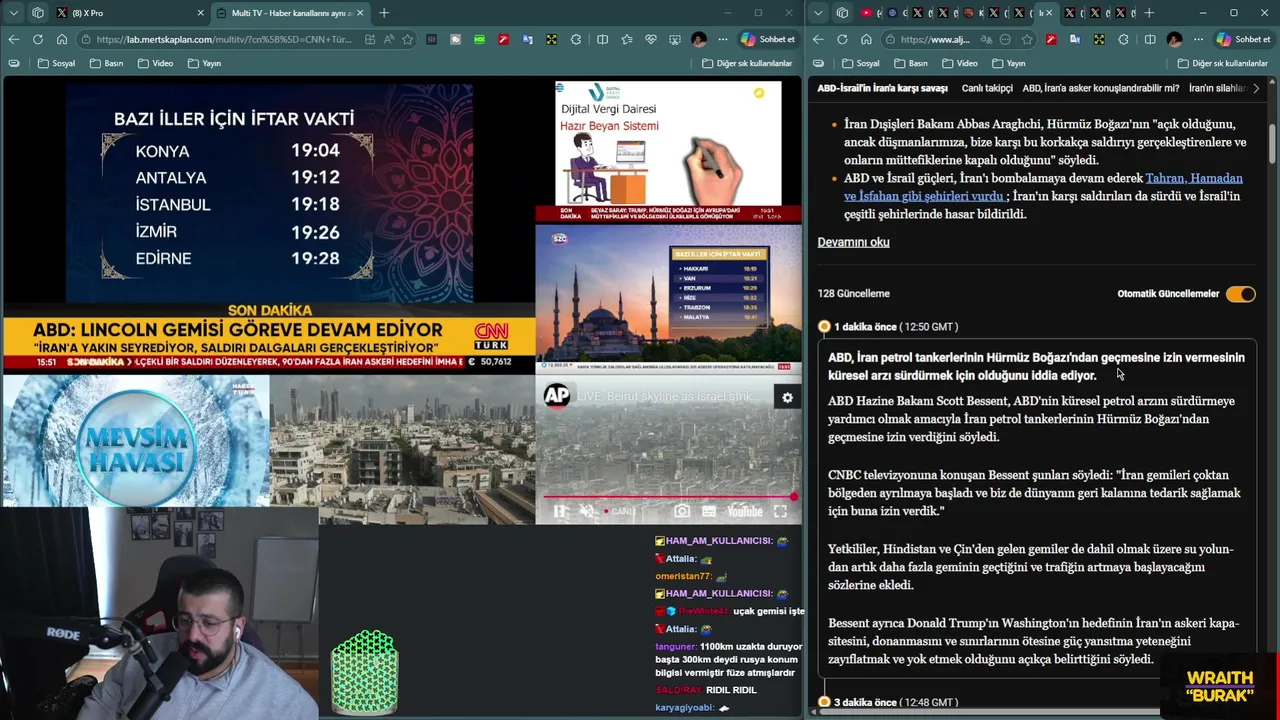Screen dimensions: 1280x720
Task: Toggle subtitles on the AP video player
Action: click(x=709, y=511)
